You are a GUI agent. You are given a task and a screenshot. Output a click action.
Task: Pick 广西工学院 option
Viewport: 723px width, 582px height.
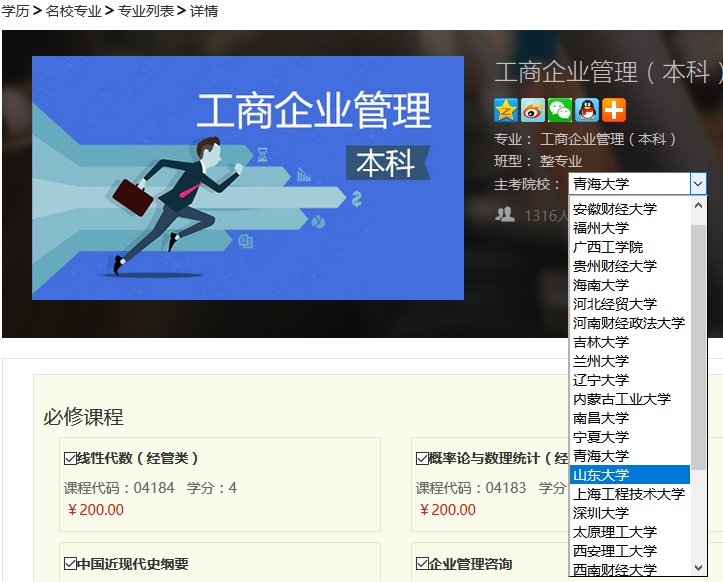tap(630, 247)
